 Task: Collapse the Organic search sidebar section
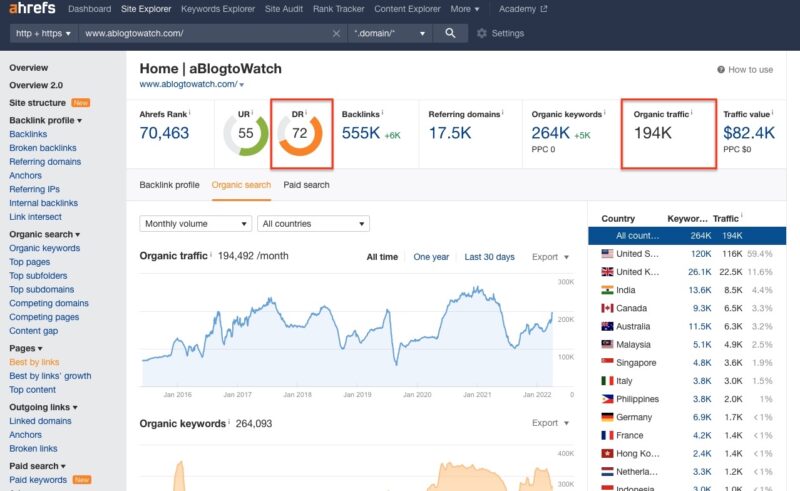tap(44, 234)
